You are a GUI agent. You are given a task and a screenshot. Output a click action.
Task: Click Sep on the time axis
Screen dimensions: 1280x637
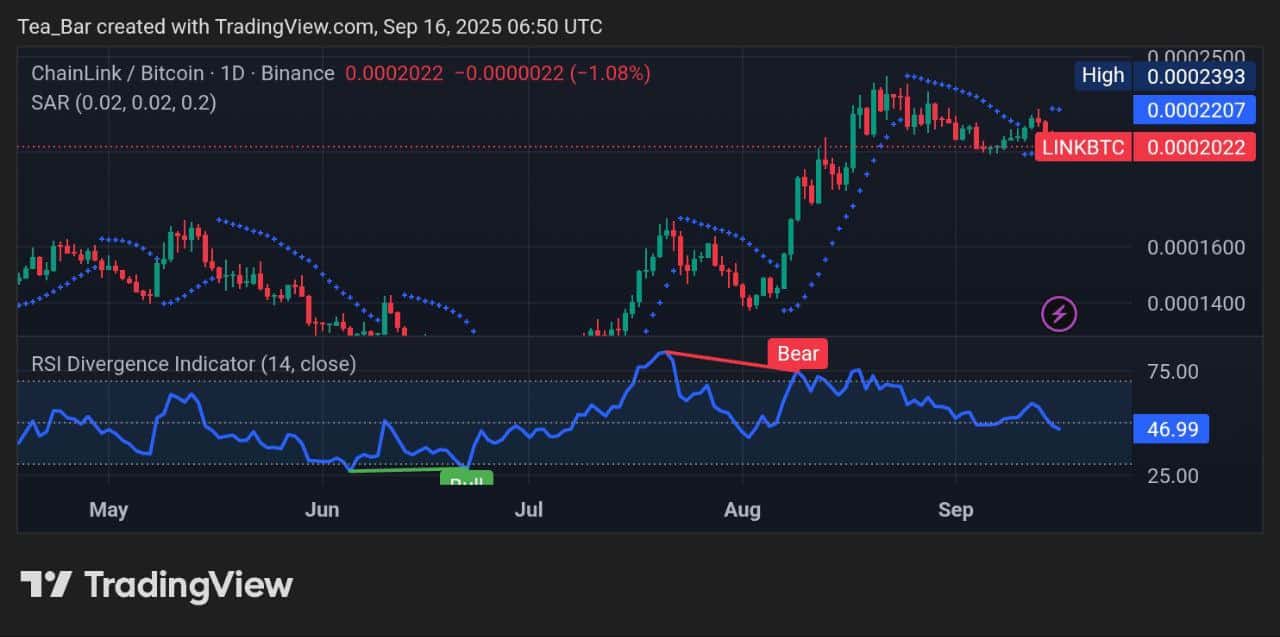pos(956,510)
